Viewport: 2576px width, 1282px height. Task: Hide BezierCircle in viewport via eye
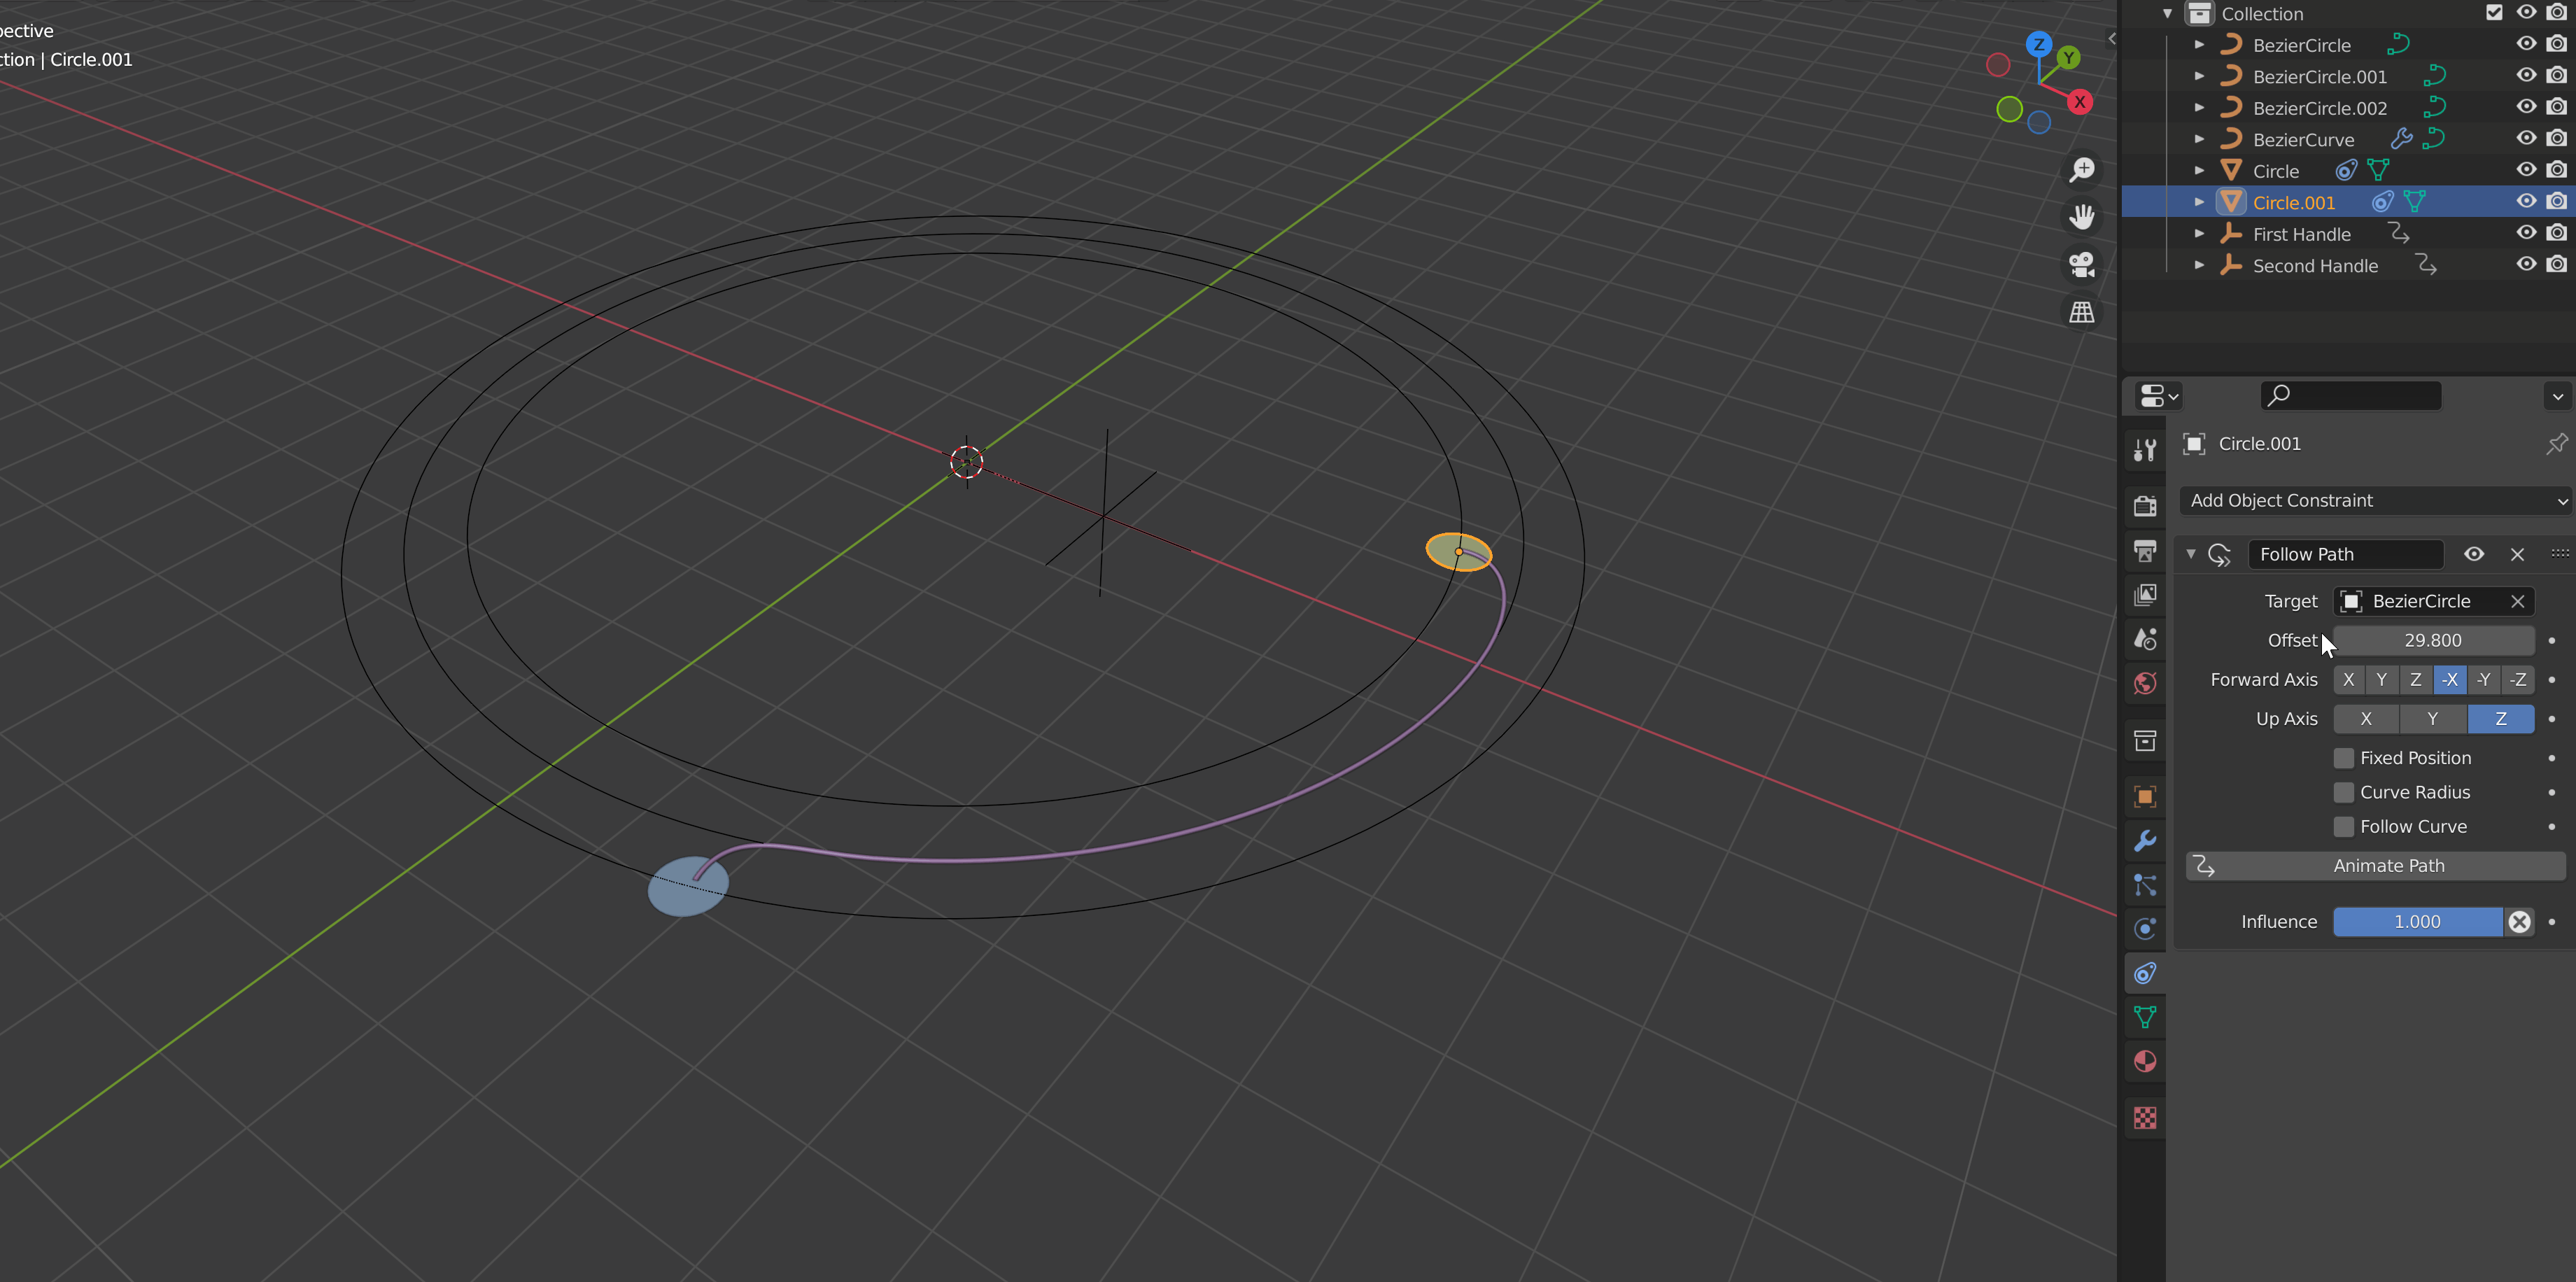click(x=2526, y=44)
